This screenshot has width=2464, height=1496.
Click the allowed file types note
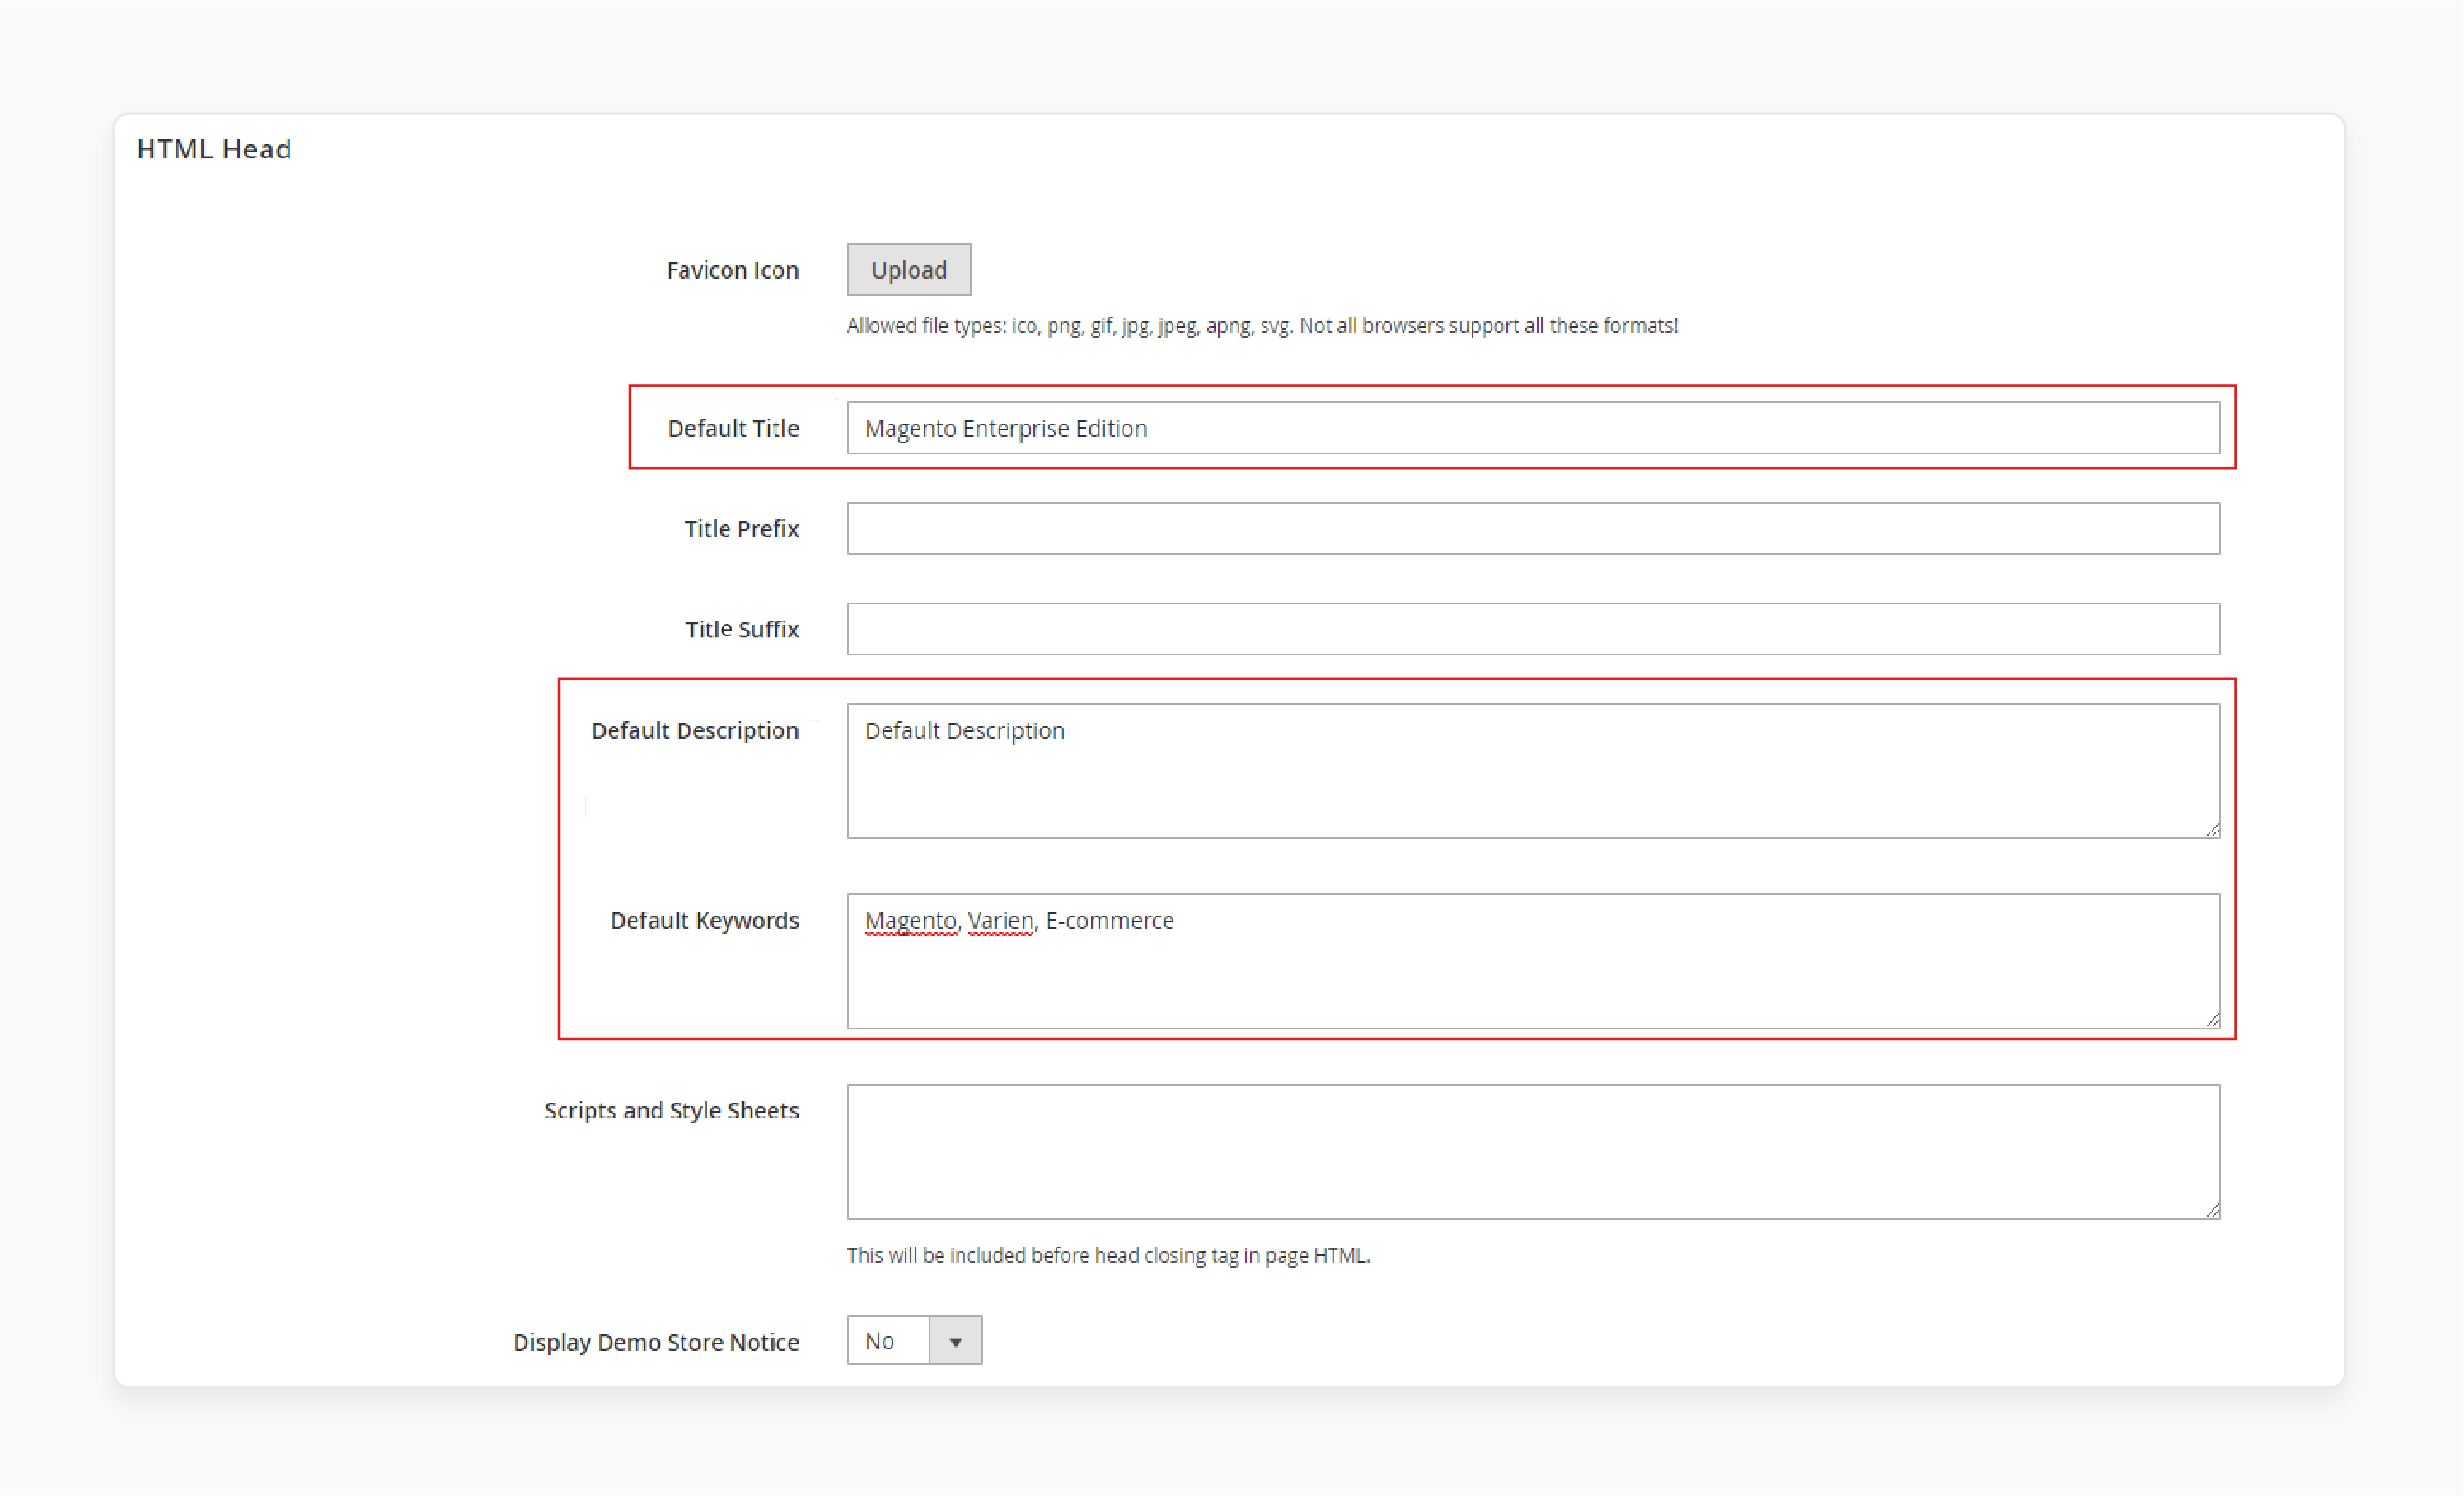coord(1262,326)
